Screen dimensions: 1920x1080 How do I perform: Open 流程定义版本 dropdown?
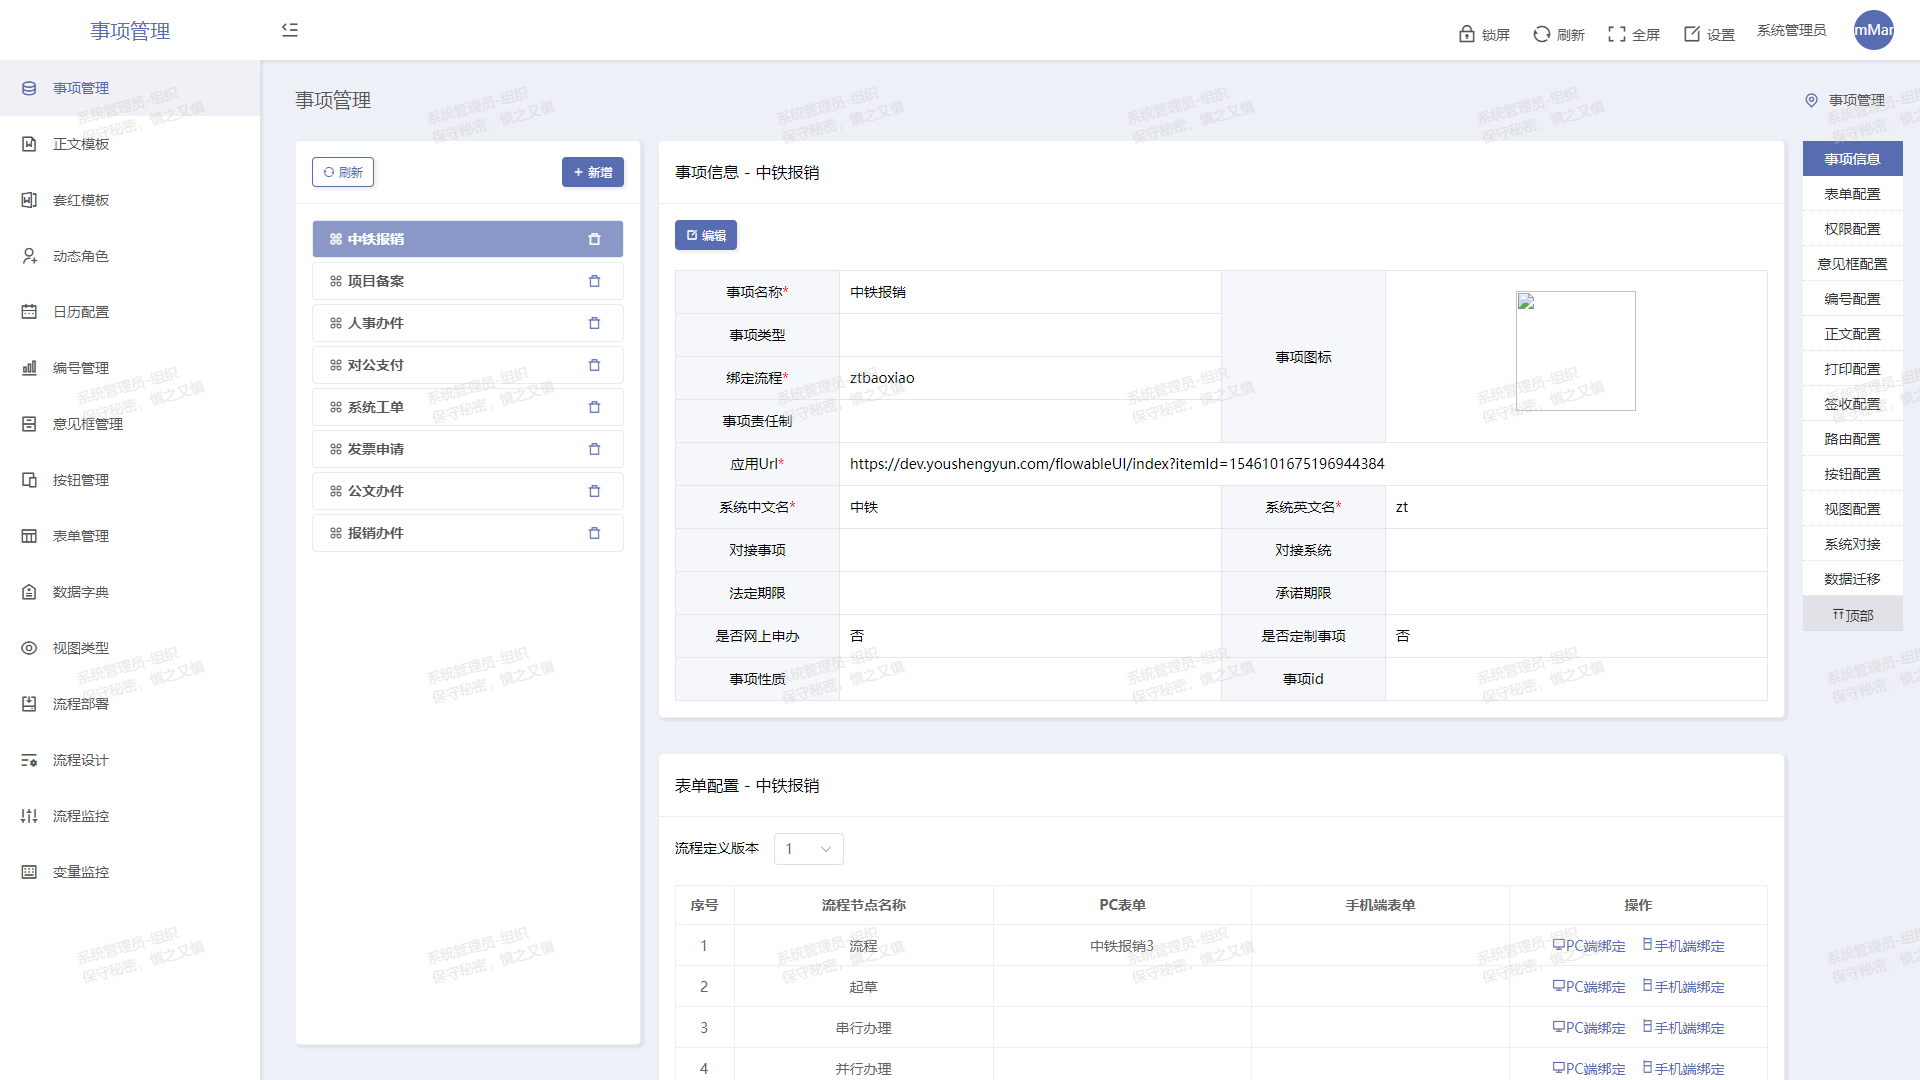click(808, 849)
